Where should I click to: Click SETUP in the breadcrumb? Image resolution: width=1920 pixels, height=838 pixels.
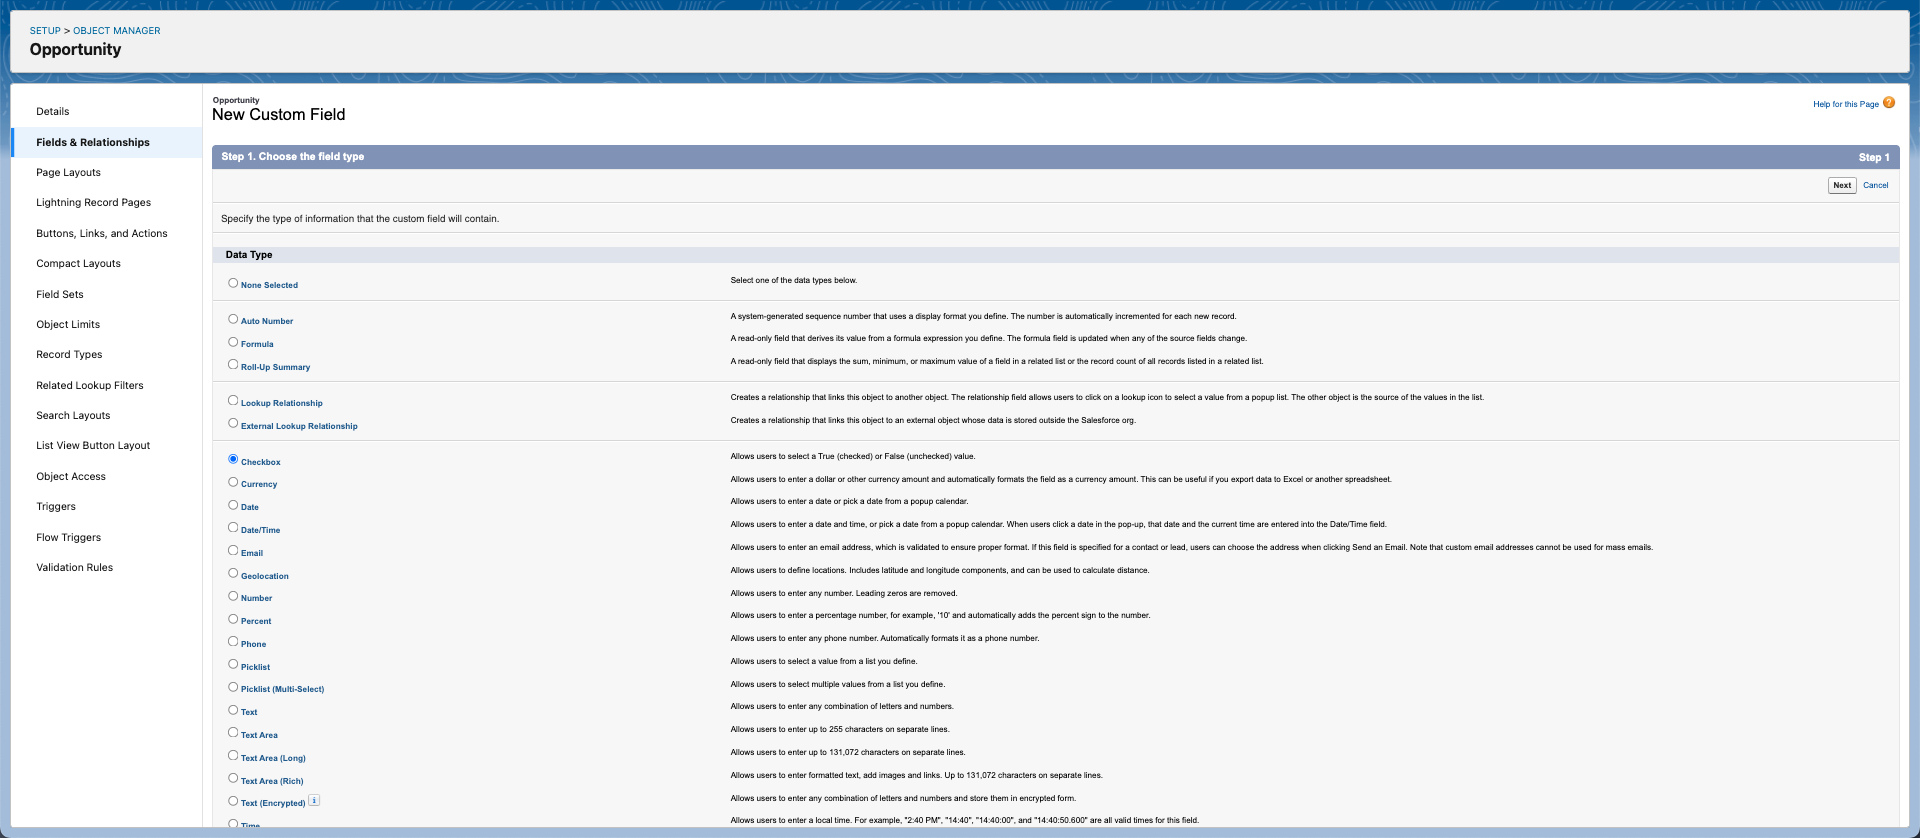pos(45,31)
